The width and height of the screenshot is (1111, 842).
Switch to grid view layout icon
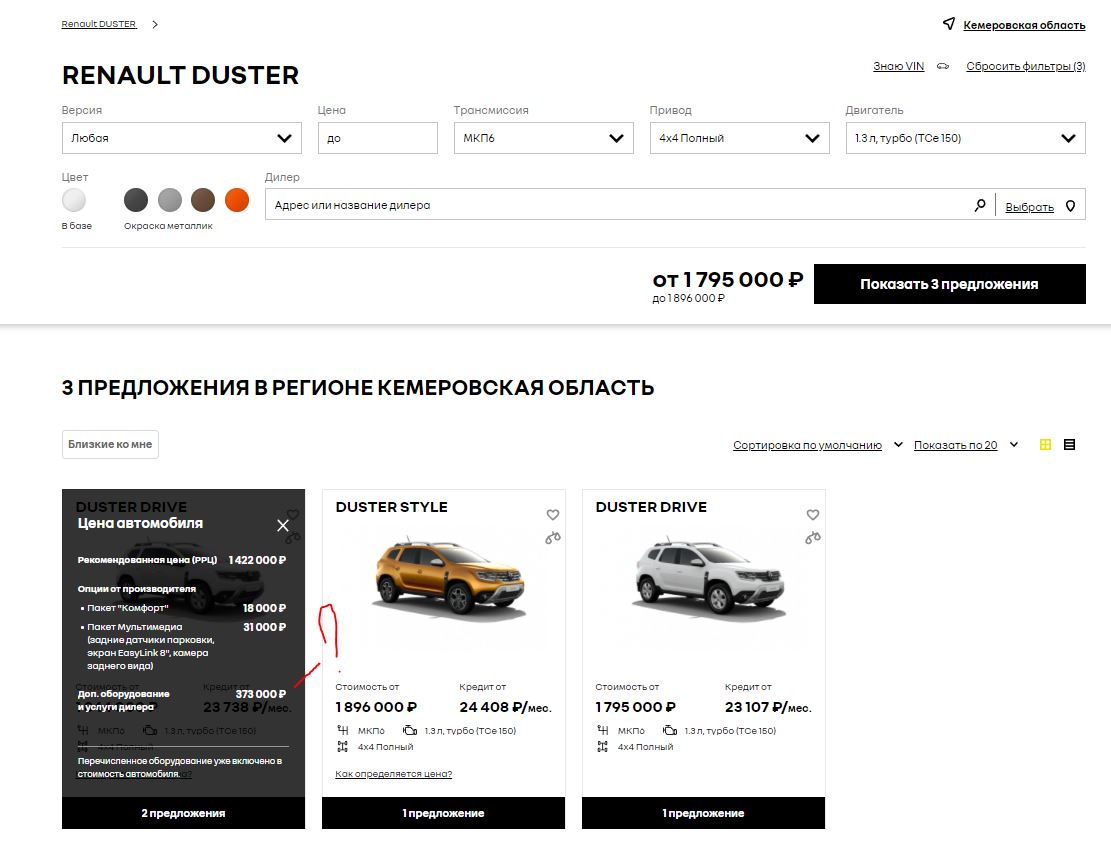[1045, 444]
